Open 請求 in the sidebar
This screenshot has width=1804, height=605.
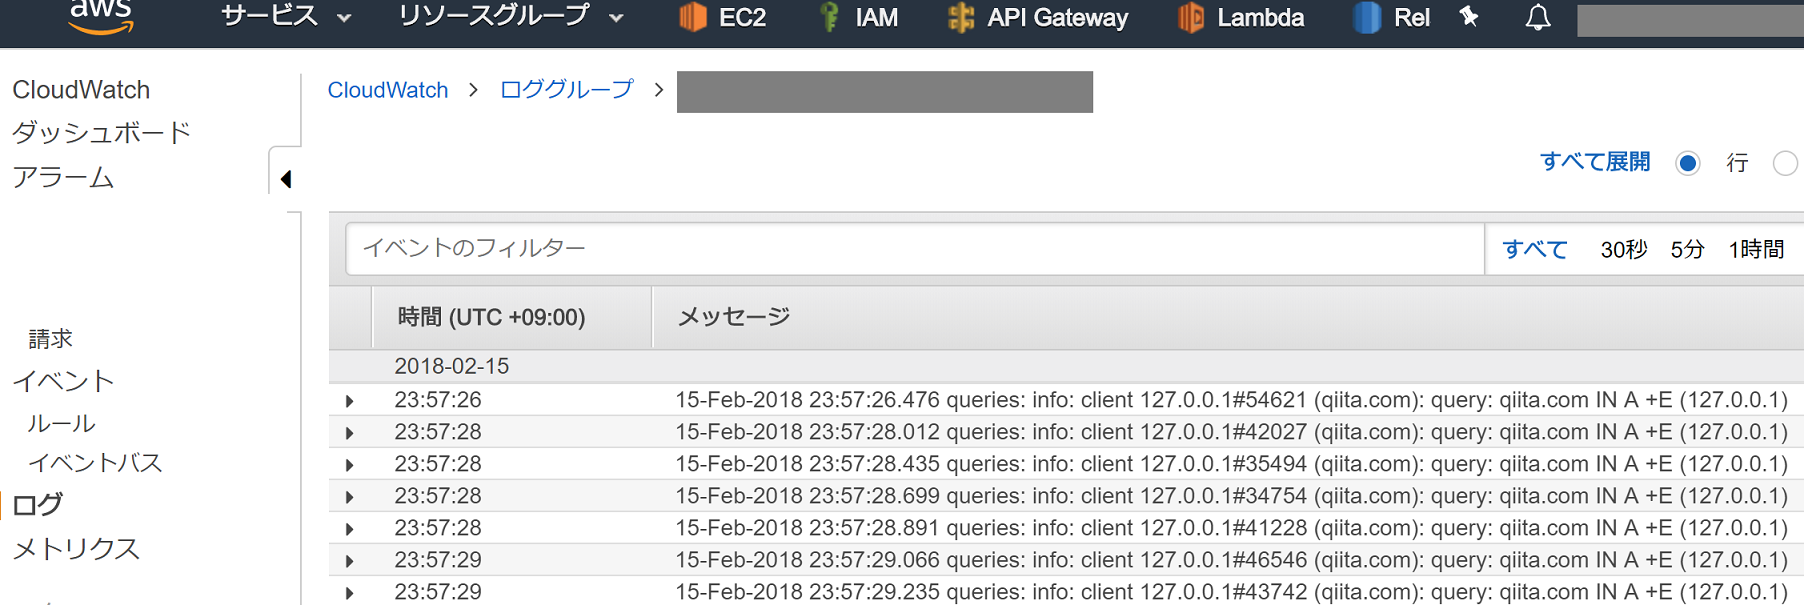pyautogui.click(x=51, y=339)
